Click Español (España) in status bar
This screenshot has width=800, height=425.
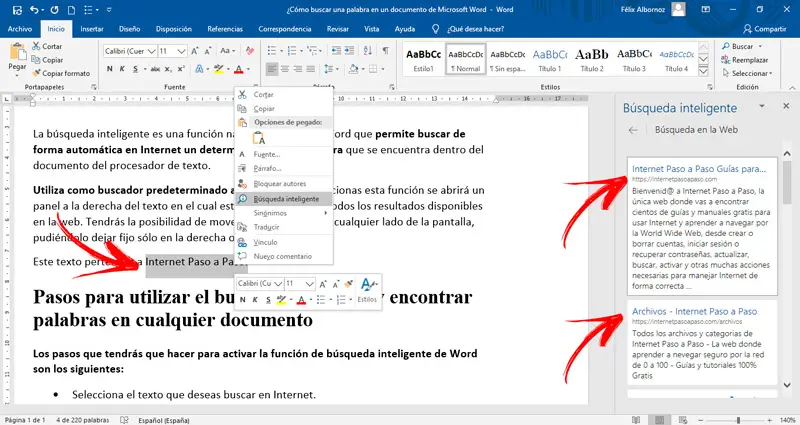pyautogui.click(x=164, y=420)
